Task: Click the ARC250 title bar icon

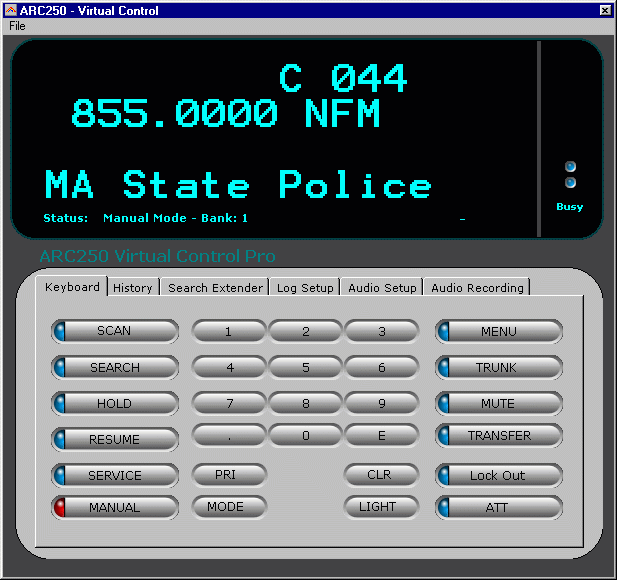Action: tap(11, 10)
